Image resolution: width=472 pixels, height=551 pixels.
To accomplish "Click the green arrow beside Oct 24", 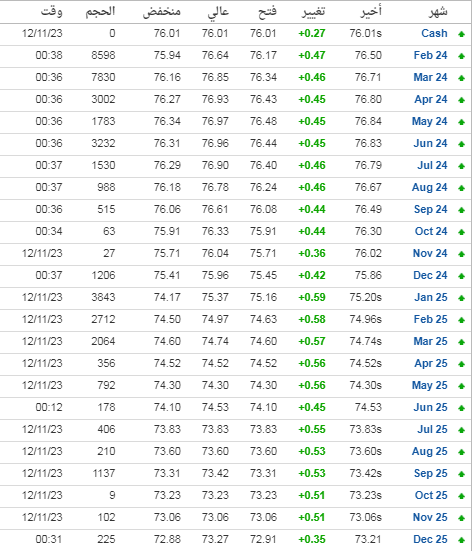I will click(x=461, y=232).
